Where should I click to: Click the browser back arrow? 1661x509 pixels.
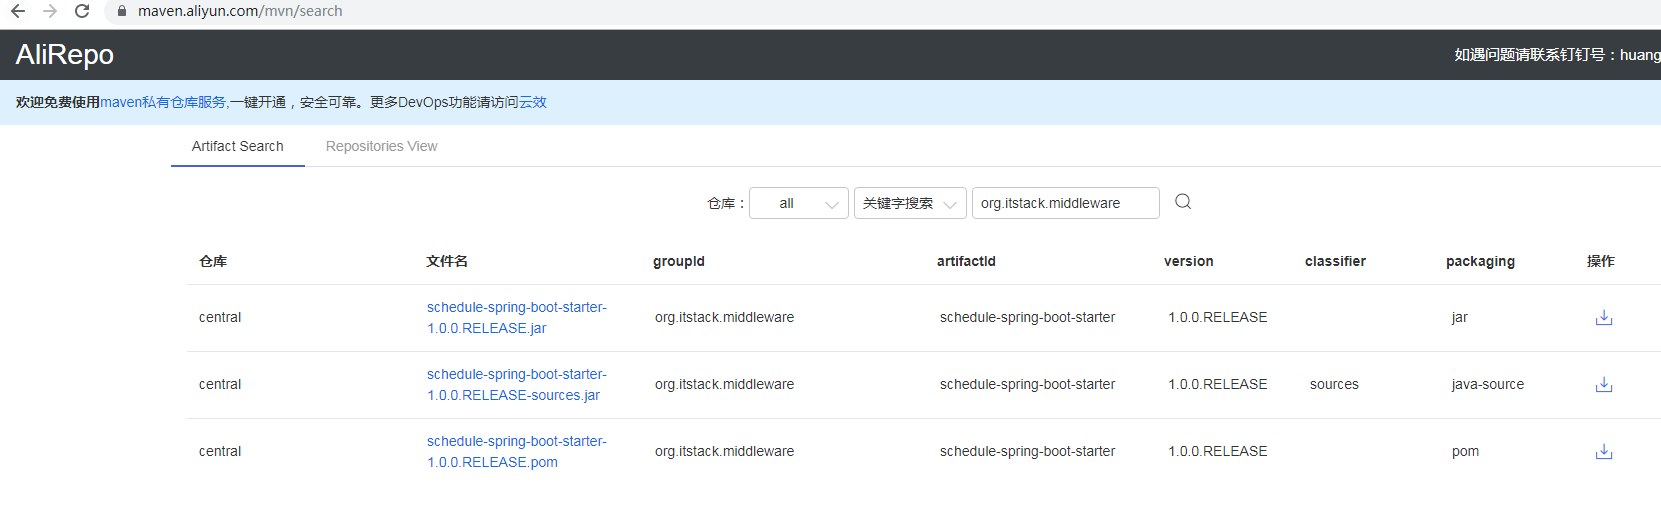pos(18,11)
